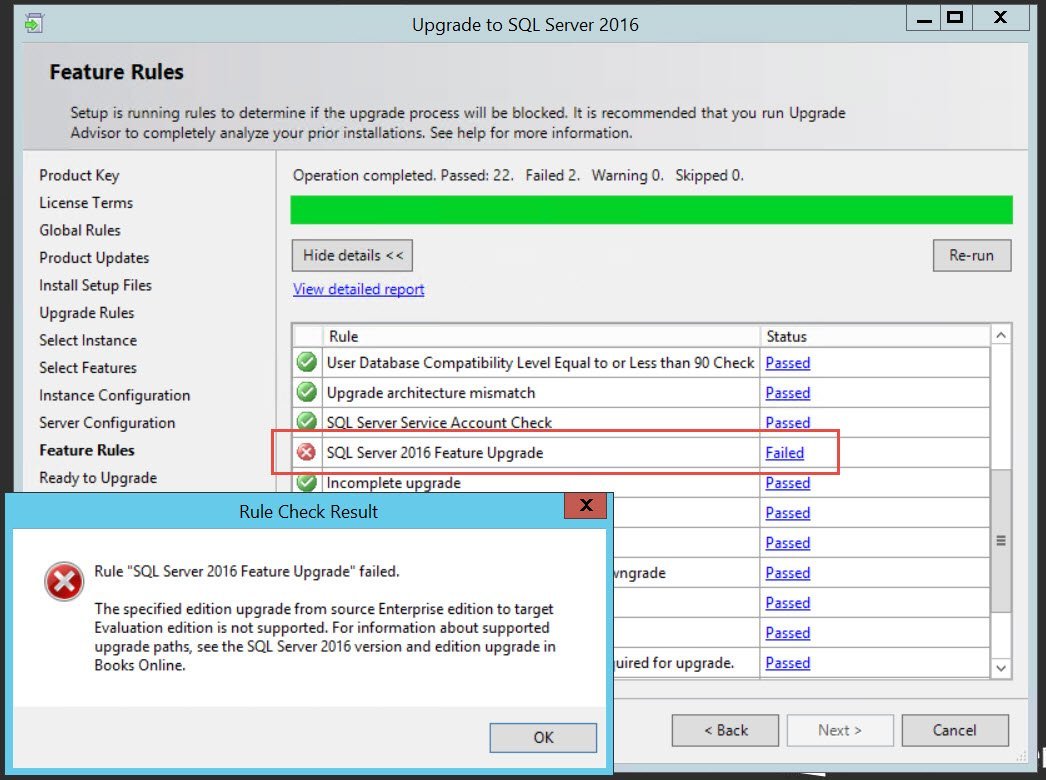Click the green check icon for Upgrade architecture mismatch

coord(306,392)
